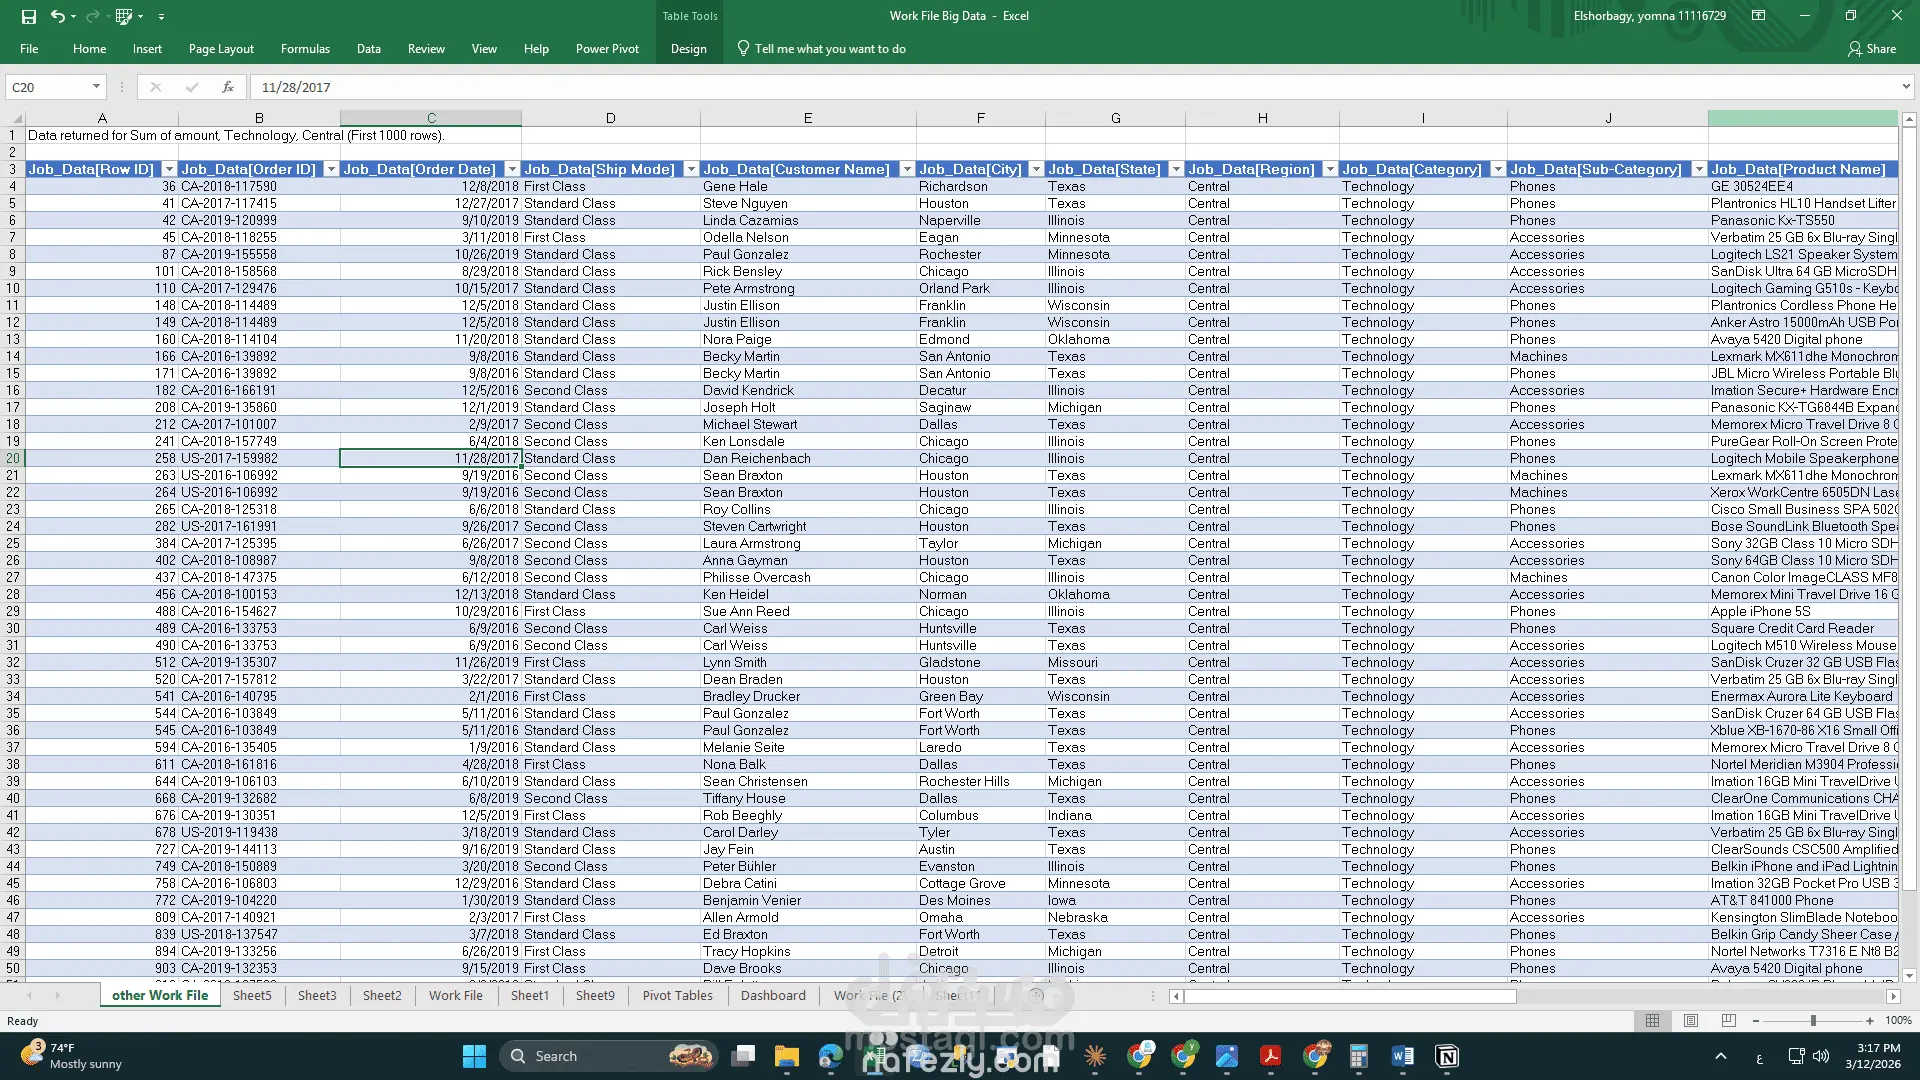
Task: Open Customize Quick Access Toolbar arrow
Action: point(161,17)
